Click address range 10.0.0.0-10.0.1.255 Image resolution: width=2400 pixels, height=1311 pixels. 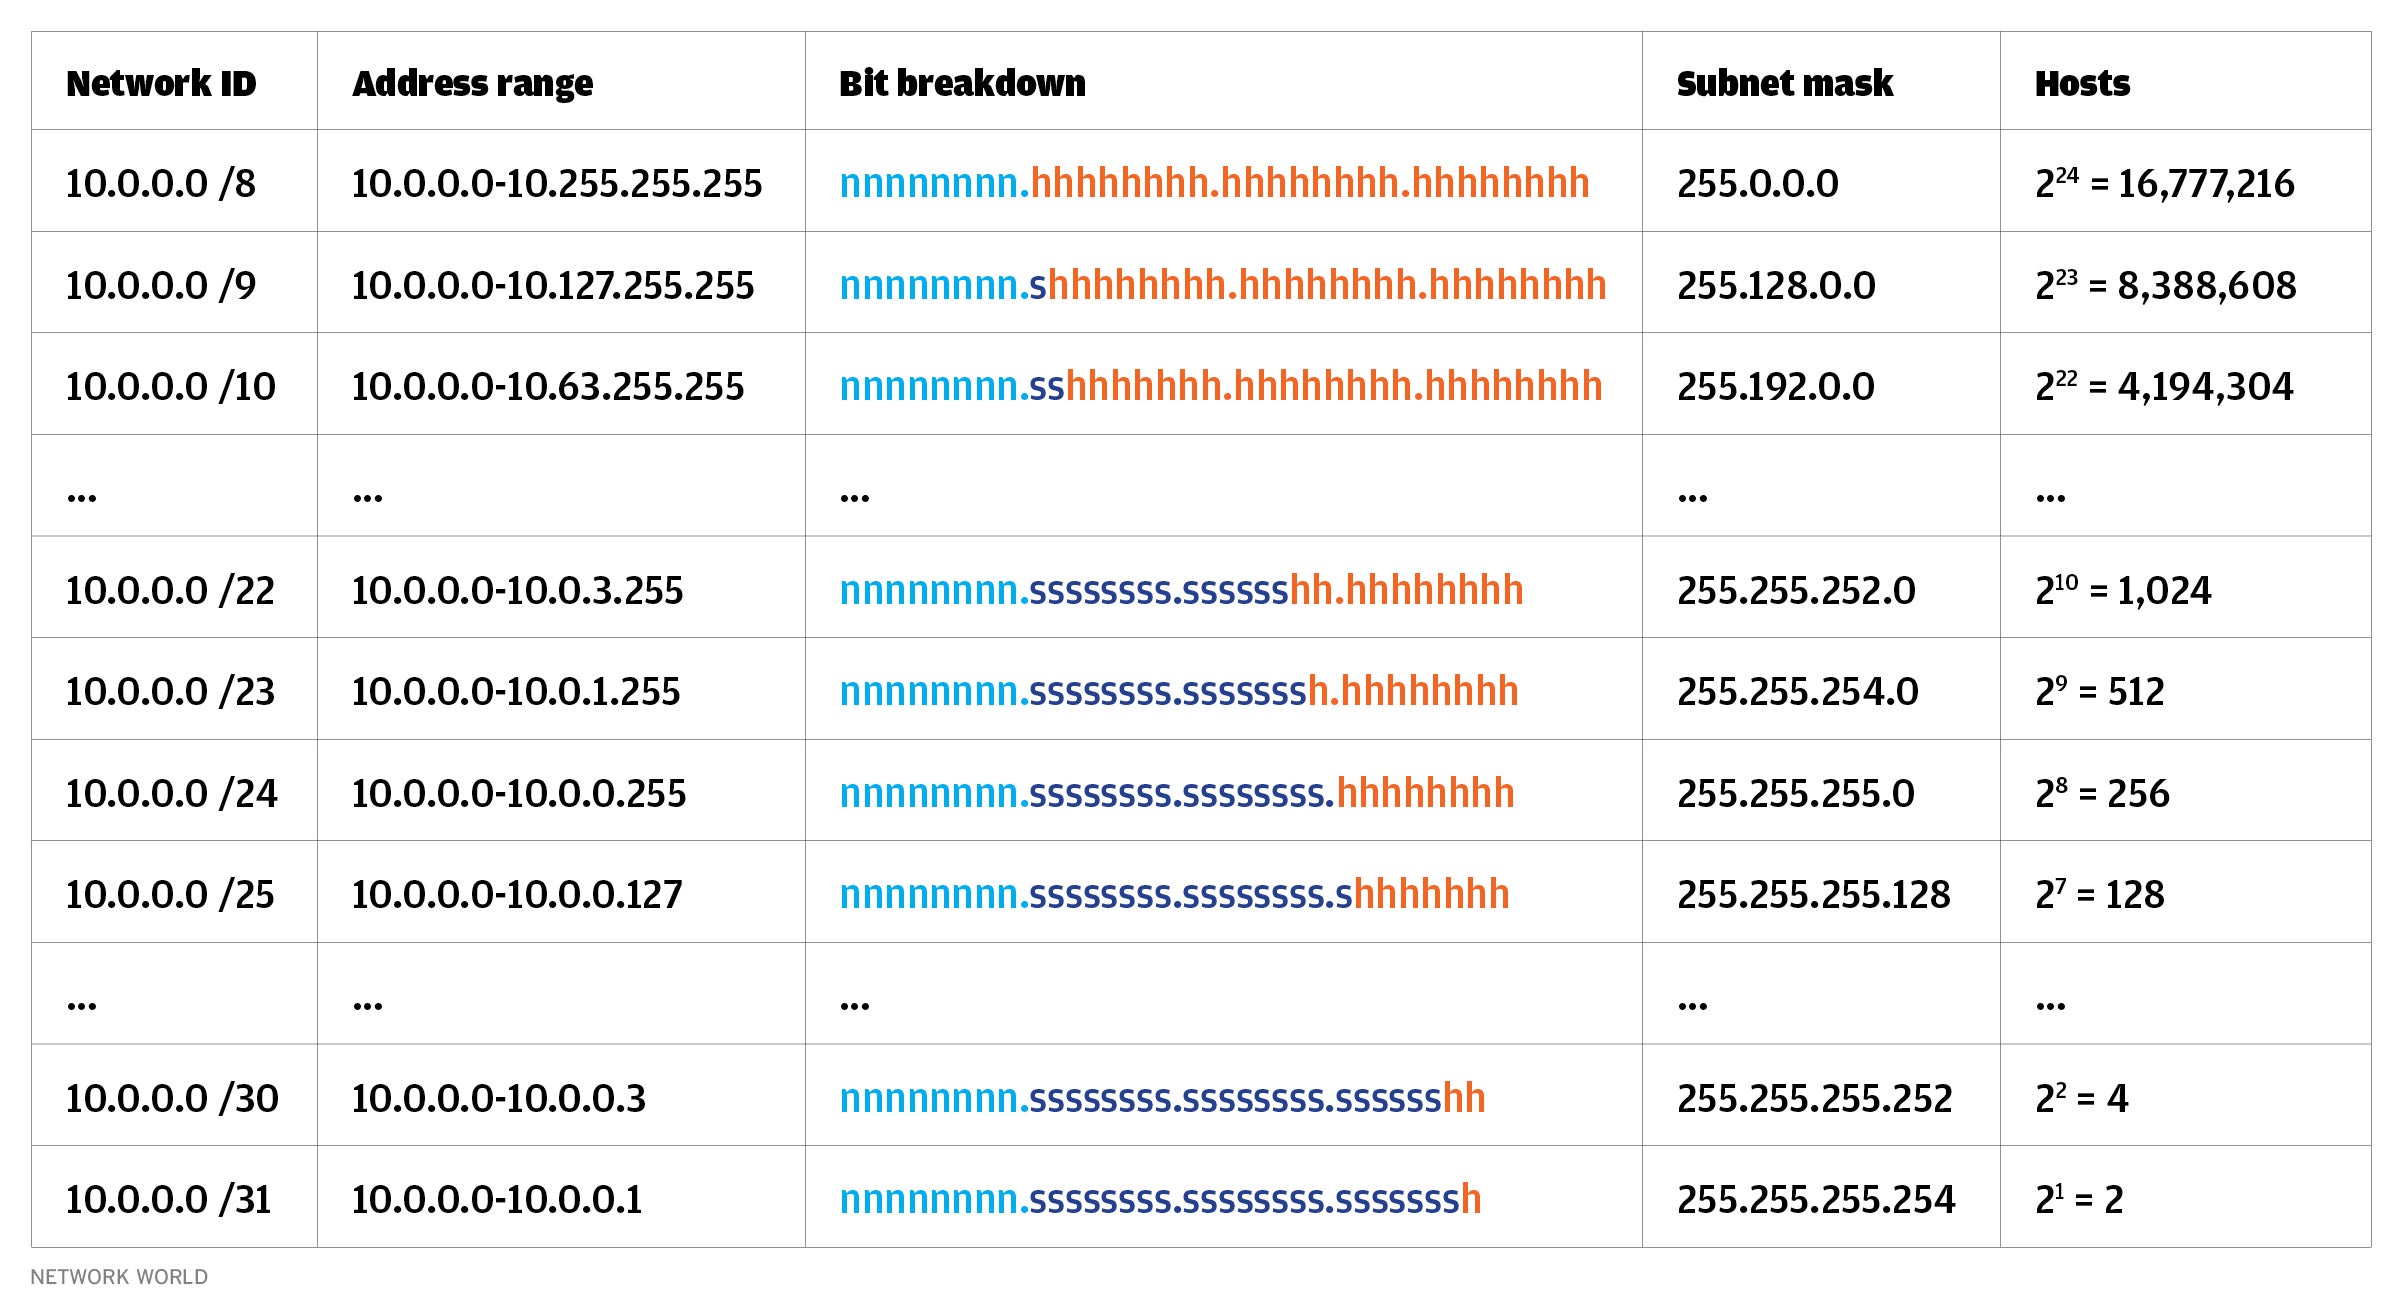[x=515, y=691]
